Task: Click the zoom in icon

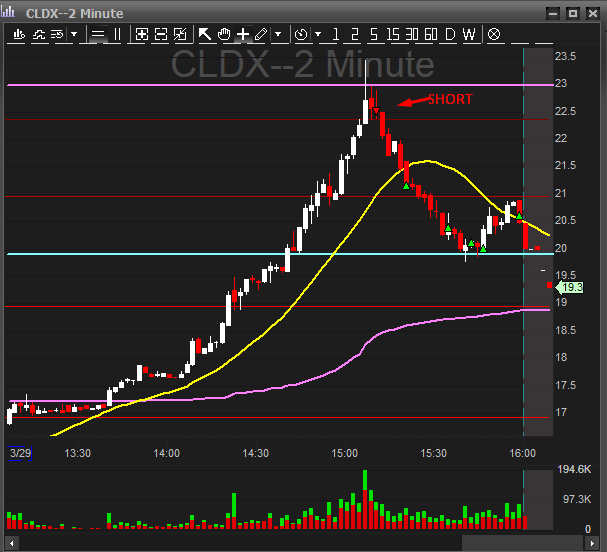Action: point(142,34)
